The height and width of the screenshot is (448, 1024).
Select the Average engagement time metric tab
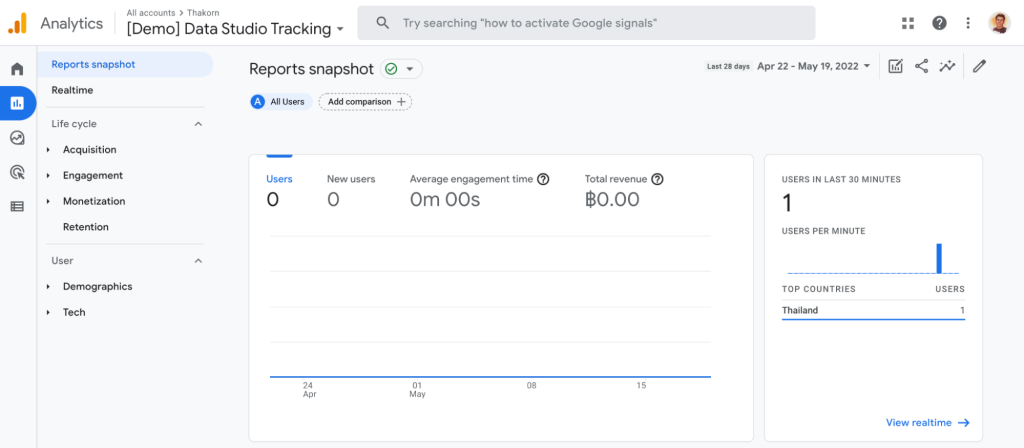(x=479, y=191)
